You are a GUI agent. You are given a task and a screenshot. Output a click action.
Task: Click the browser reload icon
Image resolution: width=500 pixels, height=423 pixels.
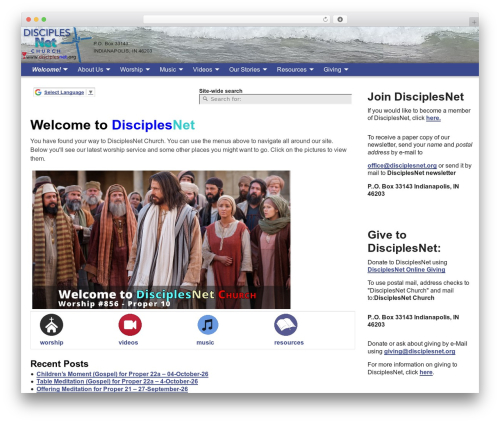(325, 19)
